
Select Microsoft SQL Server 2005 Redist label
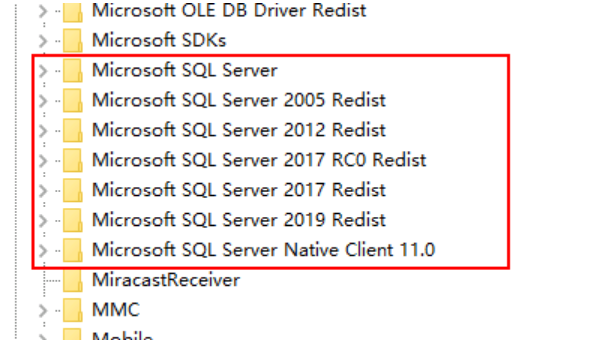(x=239, y=100)
